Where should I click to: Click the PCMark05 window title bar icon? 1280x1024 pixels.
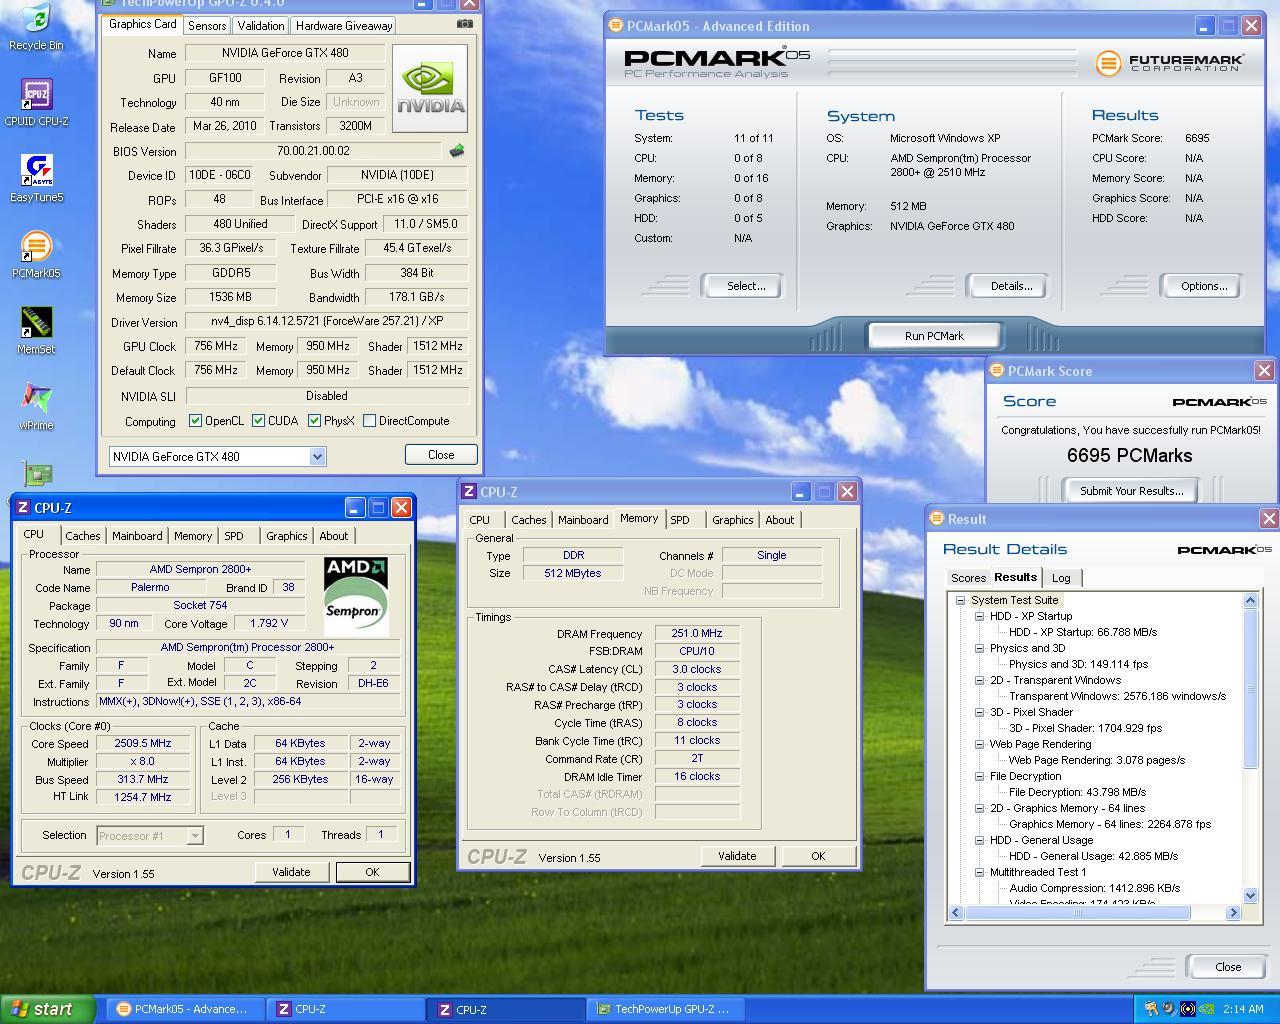[616, 26]
